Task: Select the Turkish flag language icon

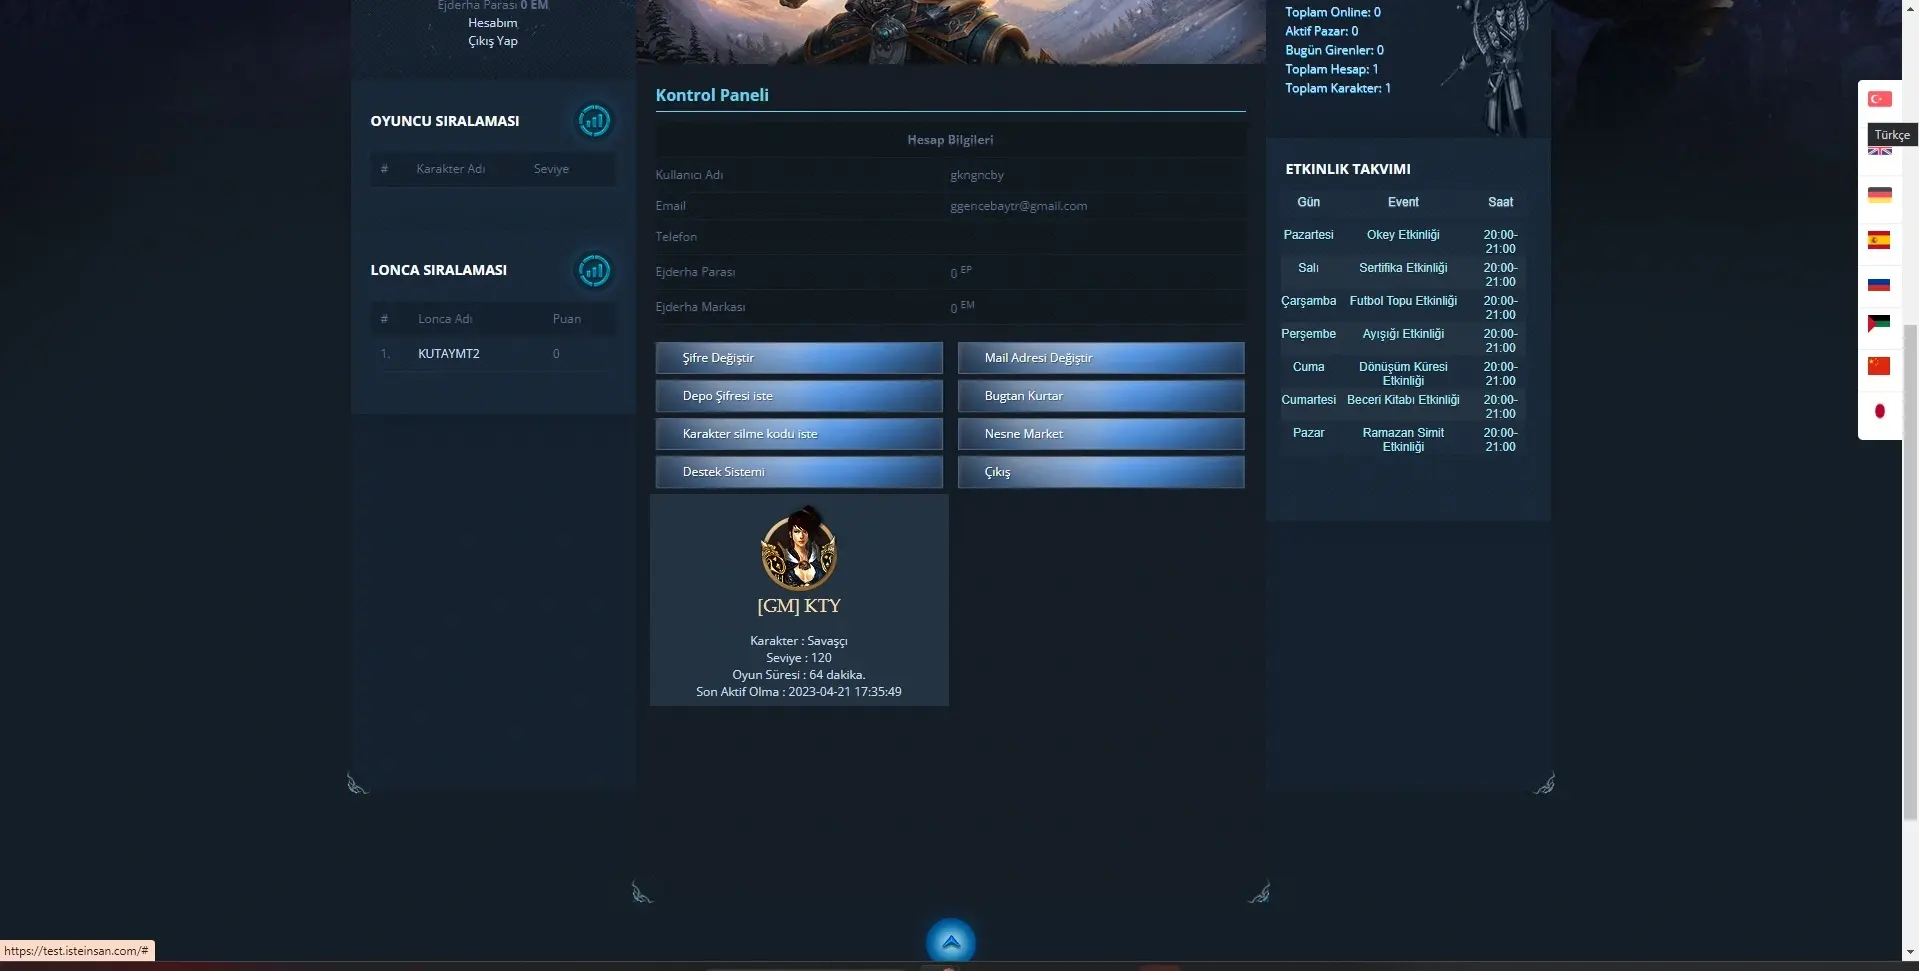Action: coord(1880,98)
